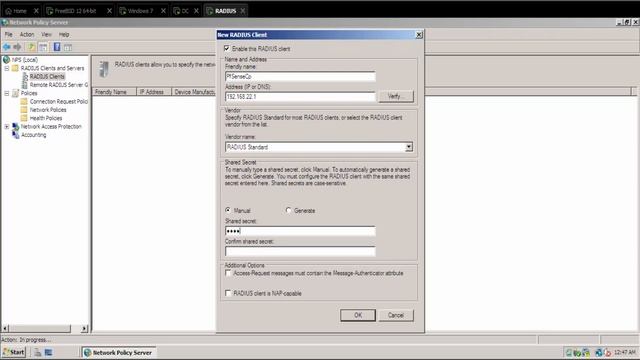The width and height of the screenshot is (640, 360).
Task: Click tree pane scroll left arrow
Action: pyautogui.click(x=5, y=328)
